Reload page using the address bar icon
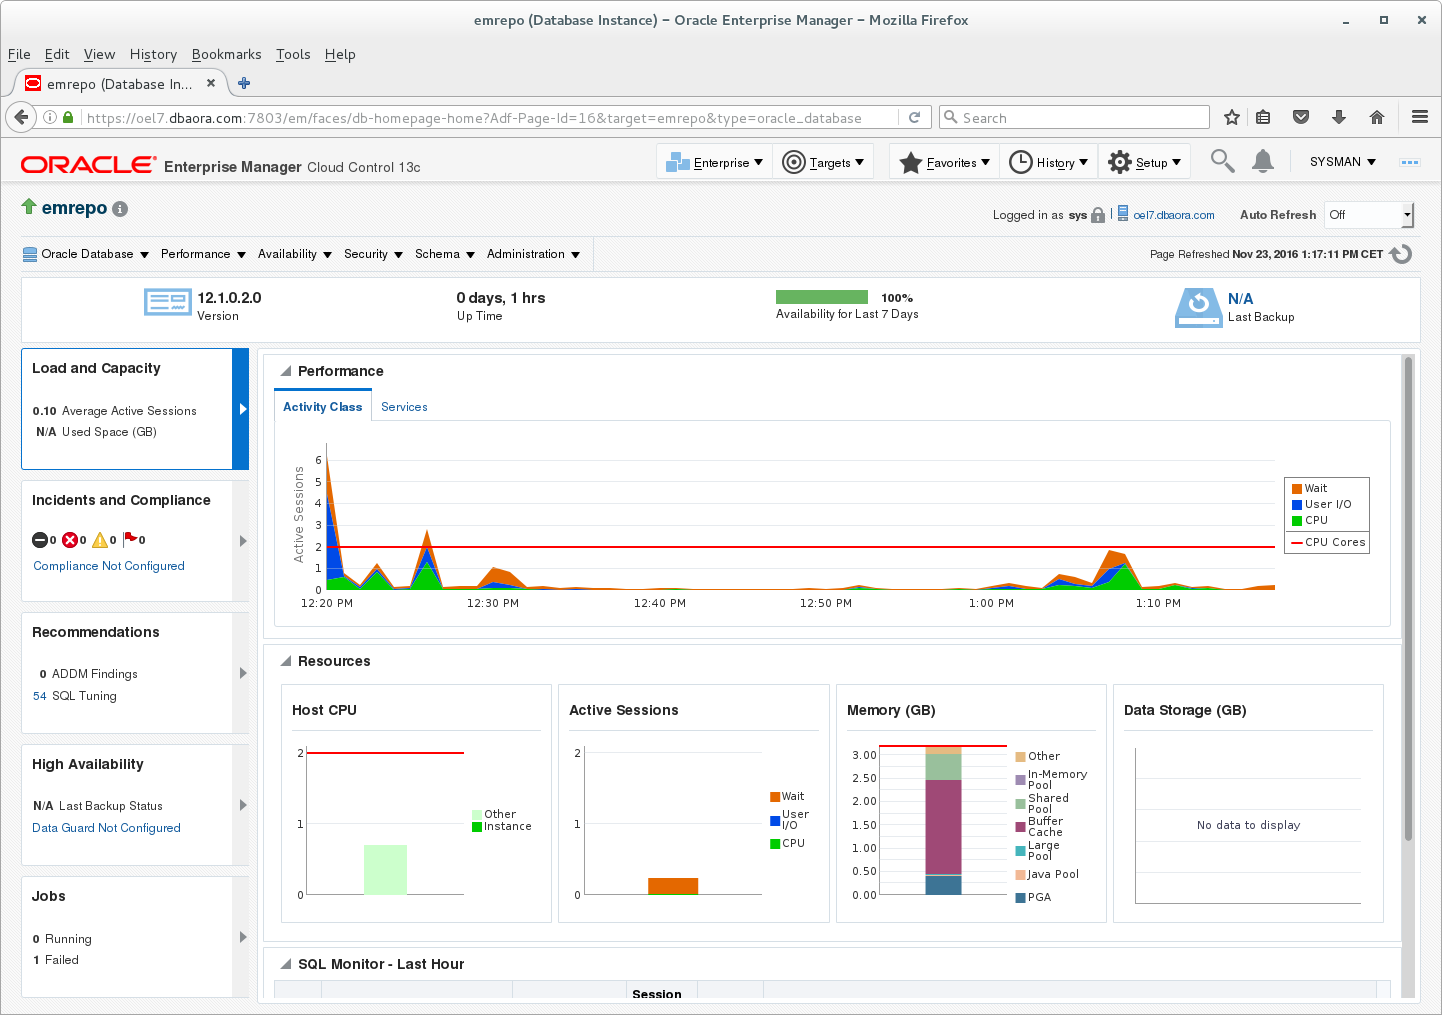 pos(914,117)
